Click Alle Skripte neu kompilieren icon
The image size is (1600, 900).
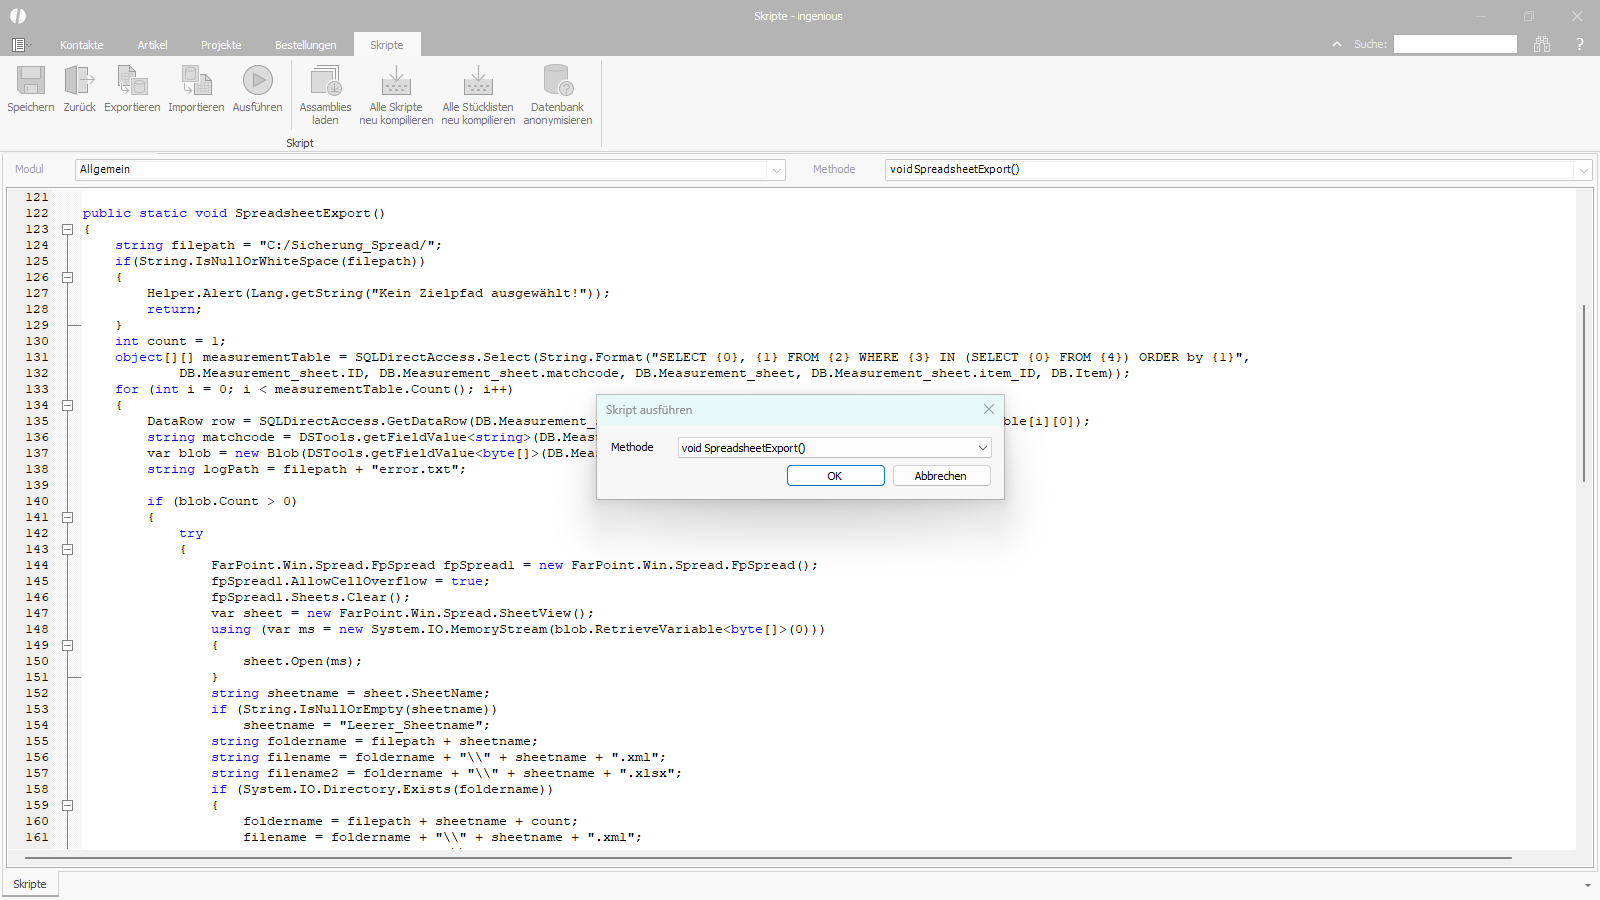[396, 82]
